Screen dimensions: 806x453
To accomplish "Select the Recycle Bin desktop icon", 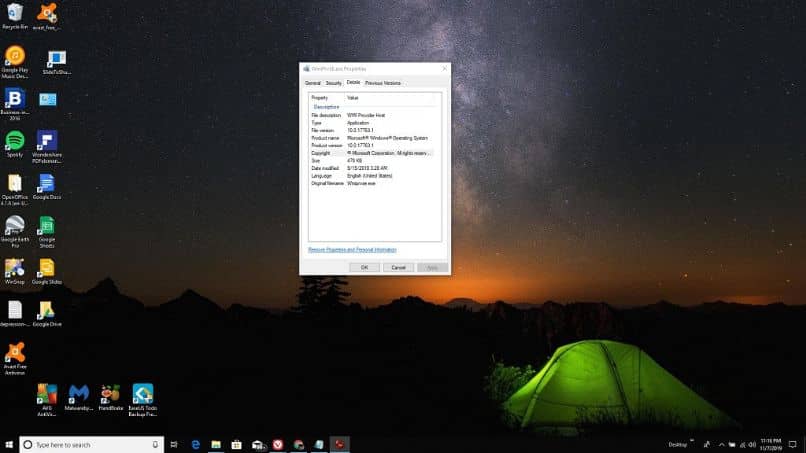I will [15, 16].
